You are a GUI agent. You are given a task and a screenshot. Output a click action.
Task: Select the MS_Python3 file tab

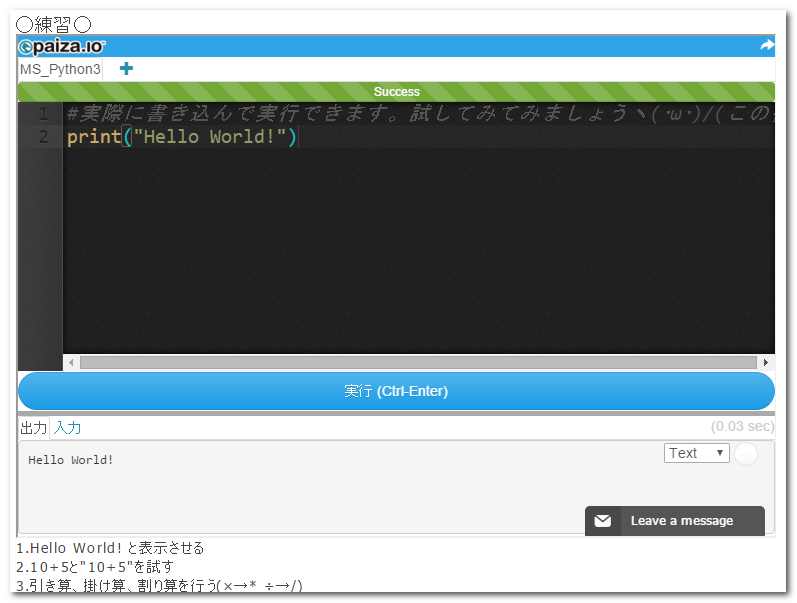[60, 69]
